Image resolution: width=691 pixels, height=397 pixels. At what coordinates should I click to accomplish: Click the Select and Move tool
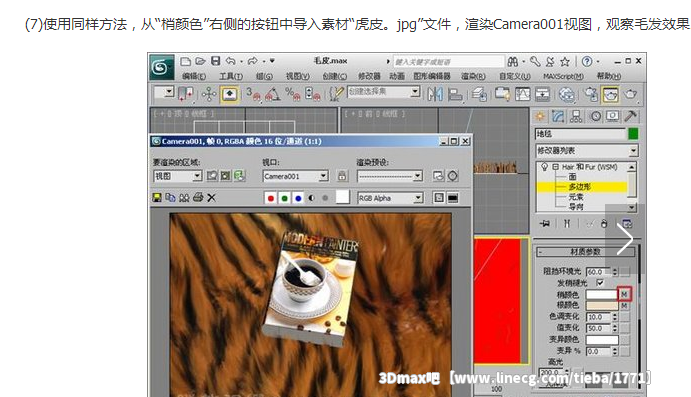pos(209,94)
